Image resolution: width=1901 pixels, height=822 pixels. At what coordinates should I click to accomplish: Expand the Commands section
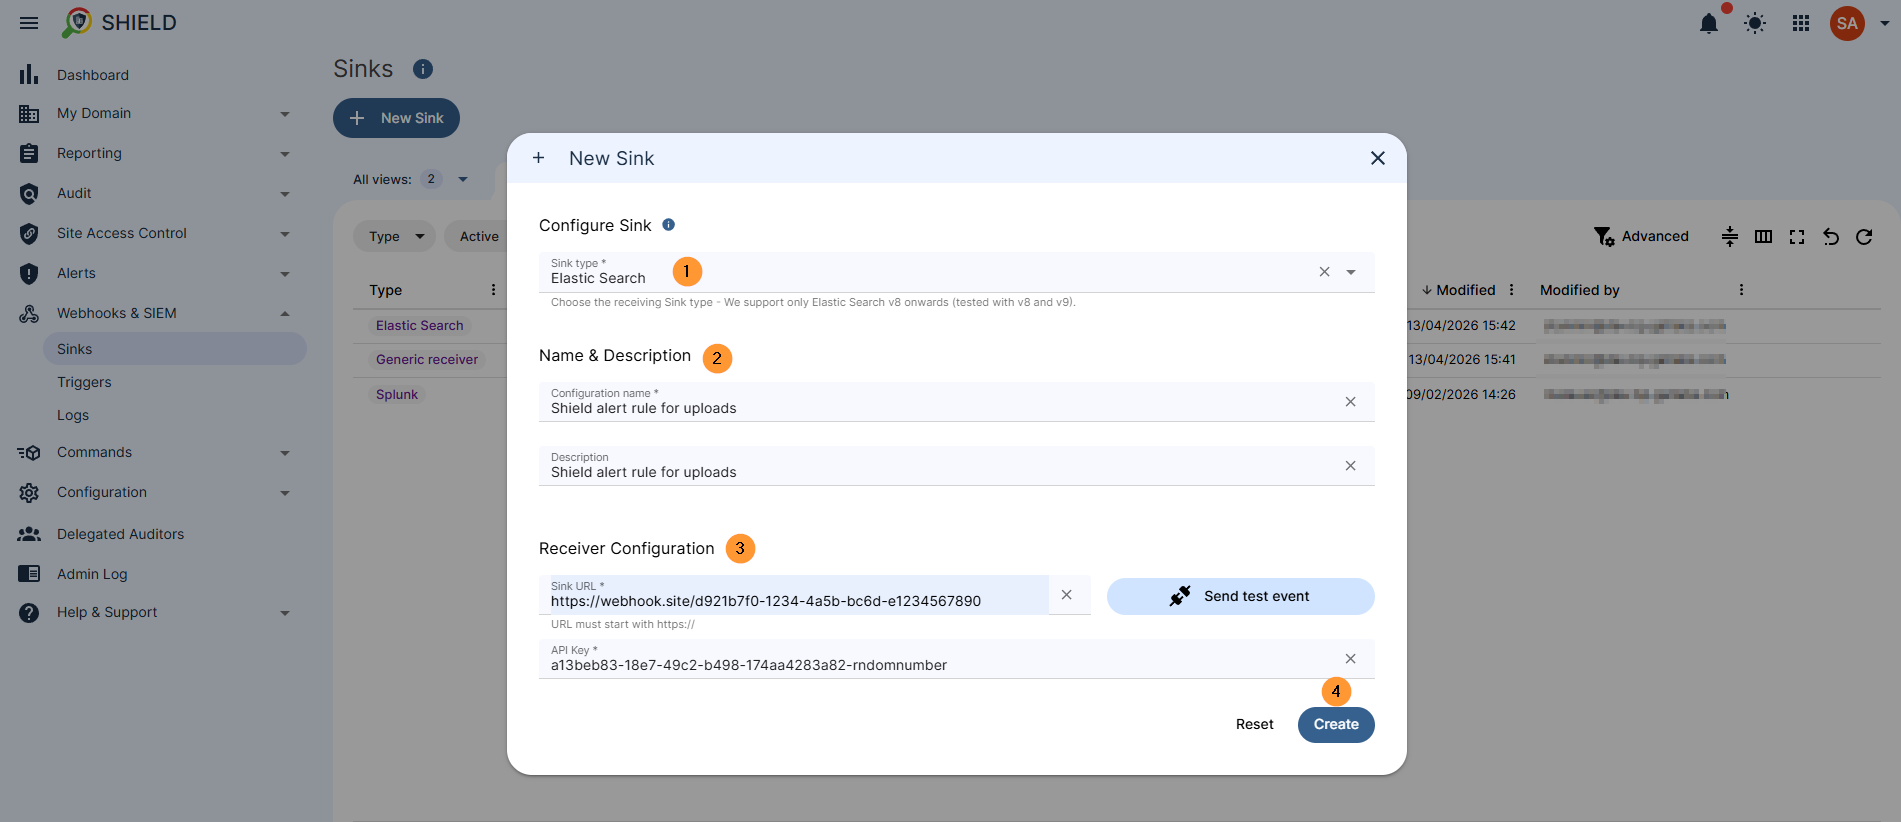pyautogui.click(x=285, y=453)
